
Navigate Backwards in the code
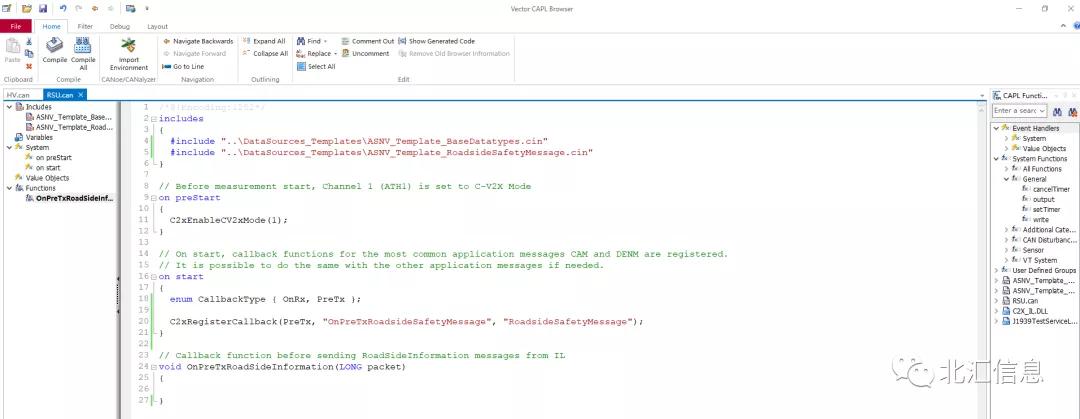click(198, 41)
